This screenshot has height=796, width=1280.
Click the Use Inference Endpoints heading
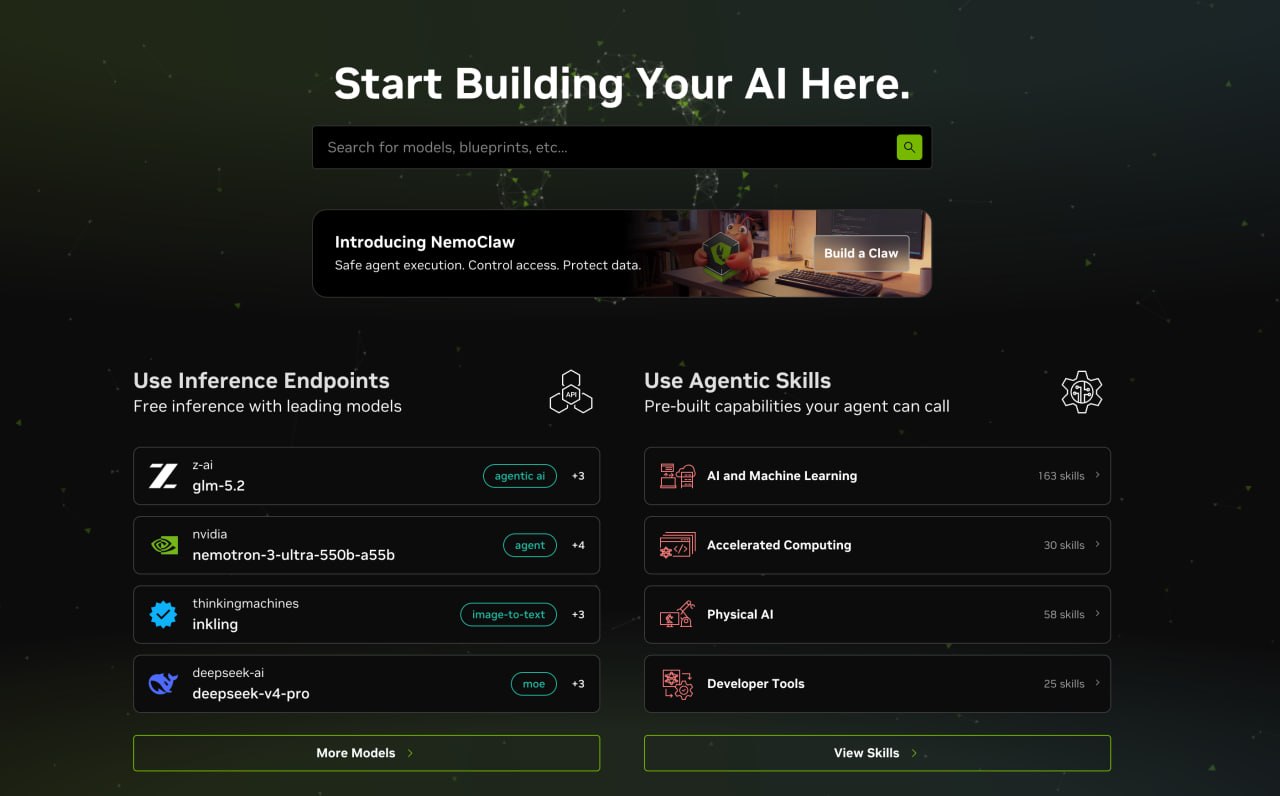(x=261, y=381)
